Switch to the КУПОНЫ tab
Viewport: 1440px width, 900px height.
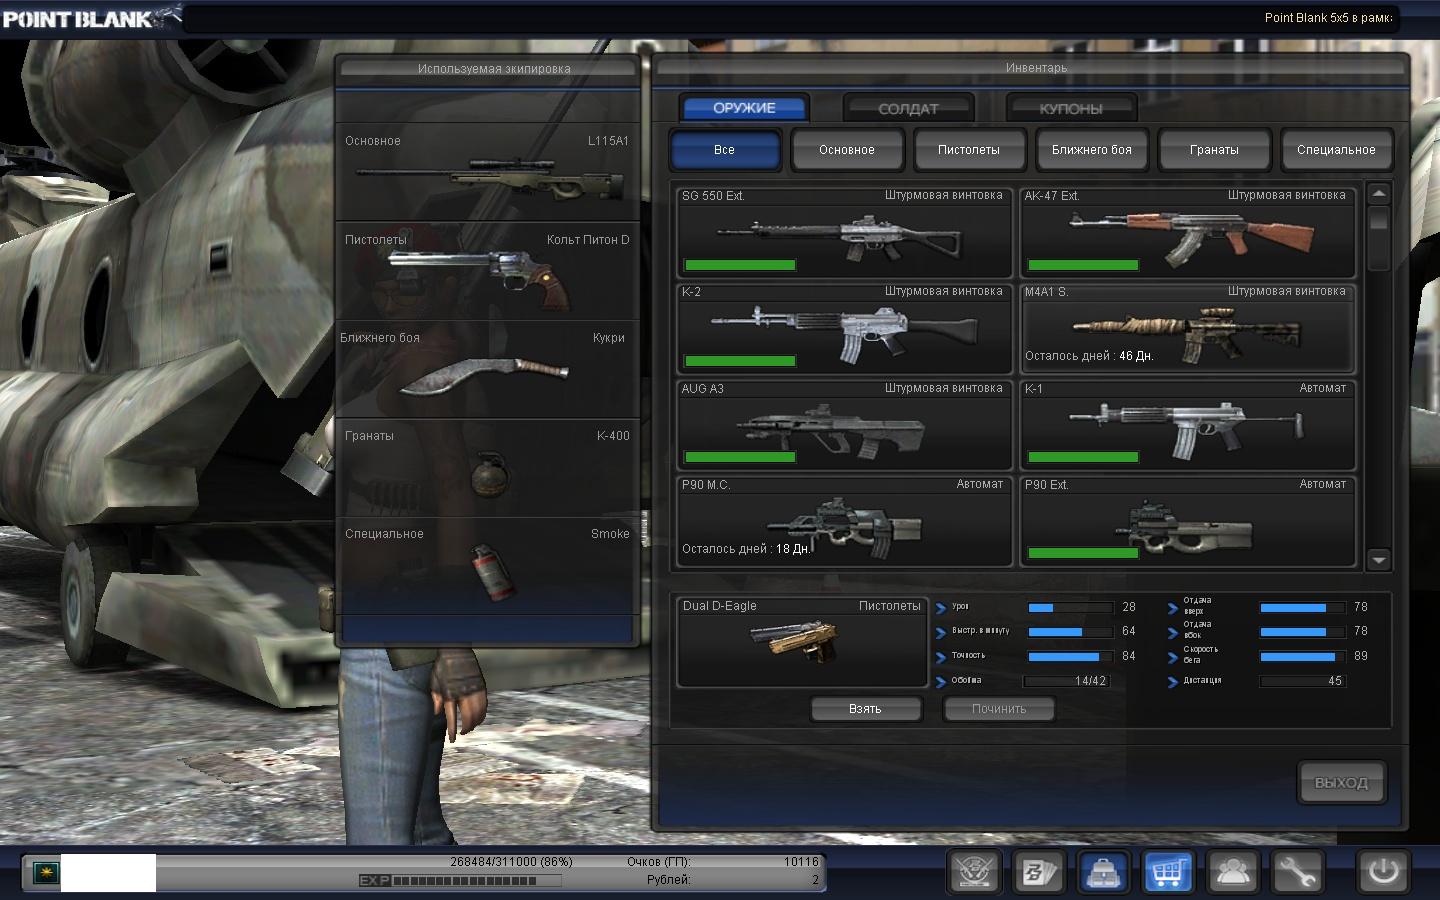(x=1071, y=108)
